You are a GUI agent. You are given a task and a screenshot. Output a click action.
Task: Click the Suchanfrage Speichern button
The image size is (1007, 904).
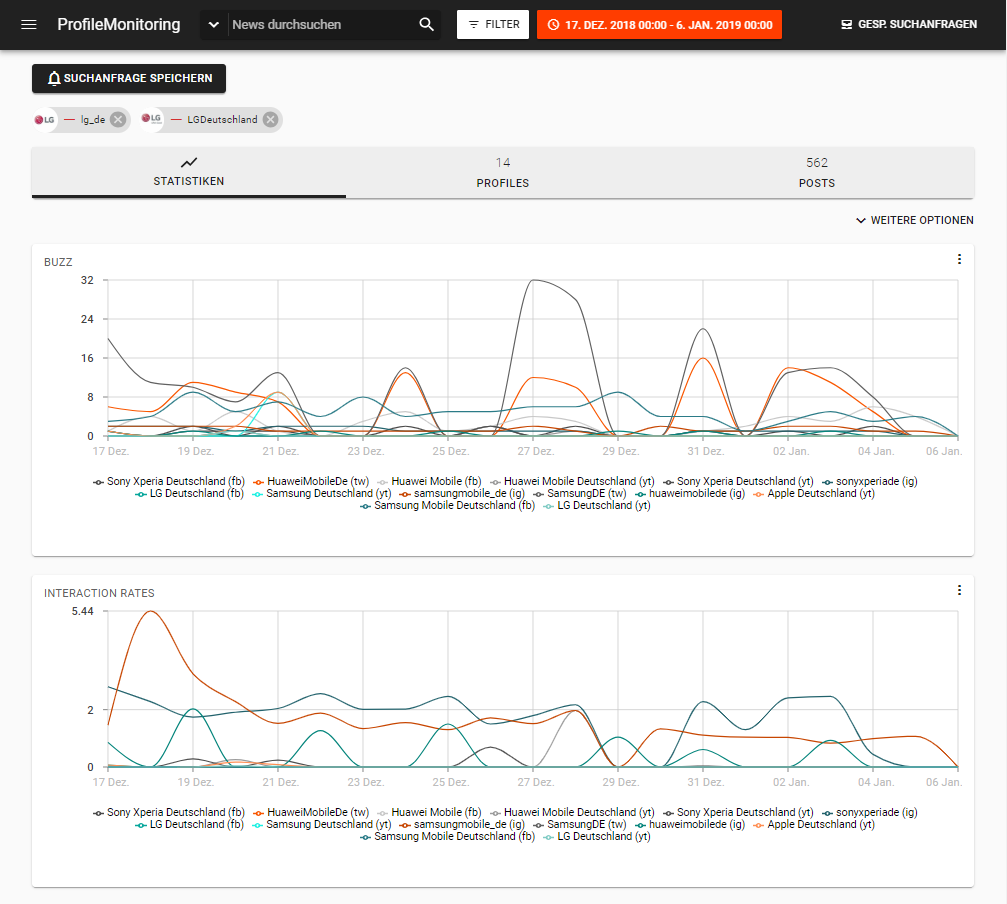[x=129, y=78]
